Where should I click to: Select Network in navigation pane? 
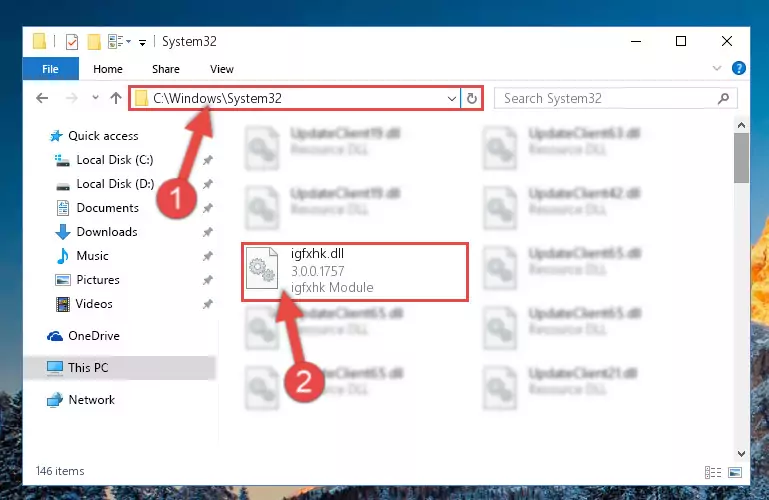pos(92,400)
